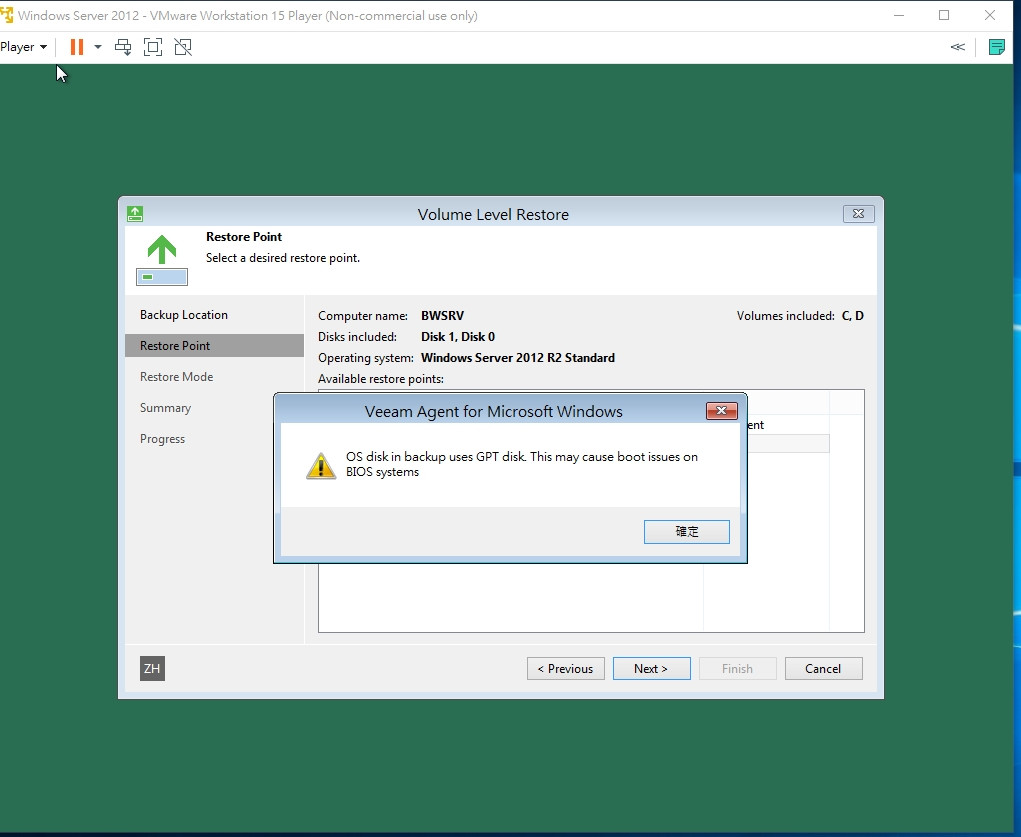Click the confirm 確定 button in warning dialog
The width and height of the screenshot is (1021, 837).
point(686,532)
